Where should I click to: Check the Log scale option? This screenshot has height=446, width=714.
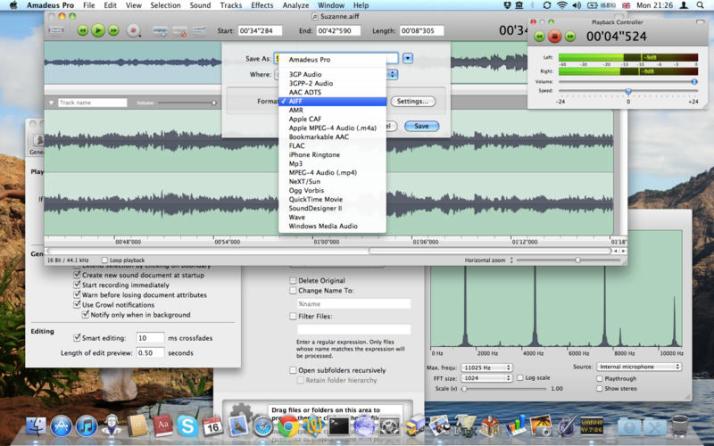point(520,378)
